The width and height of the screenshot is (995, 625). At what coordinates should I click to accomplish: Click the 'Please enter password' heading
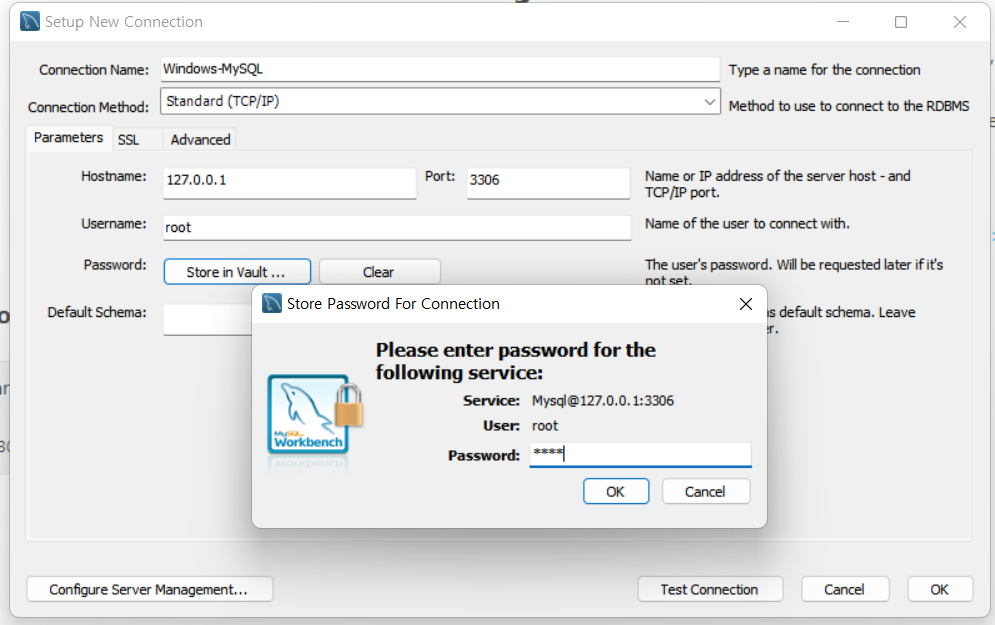pyautogui.click(x=515, y=361)
